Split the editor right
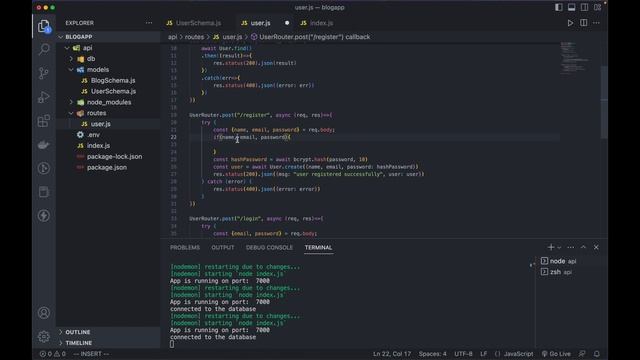Screen dimensions: 640x360 point(584,23)
